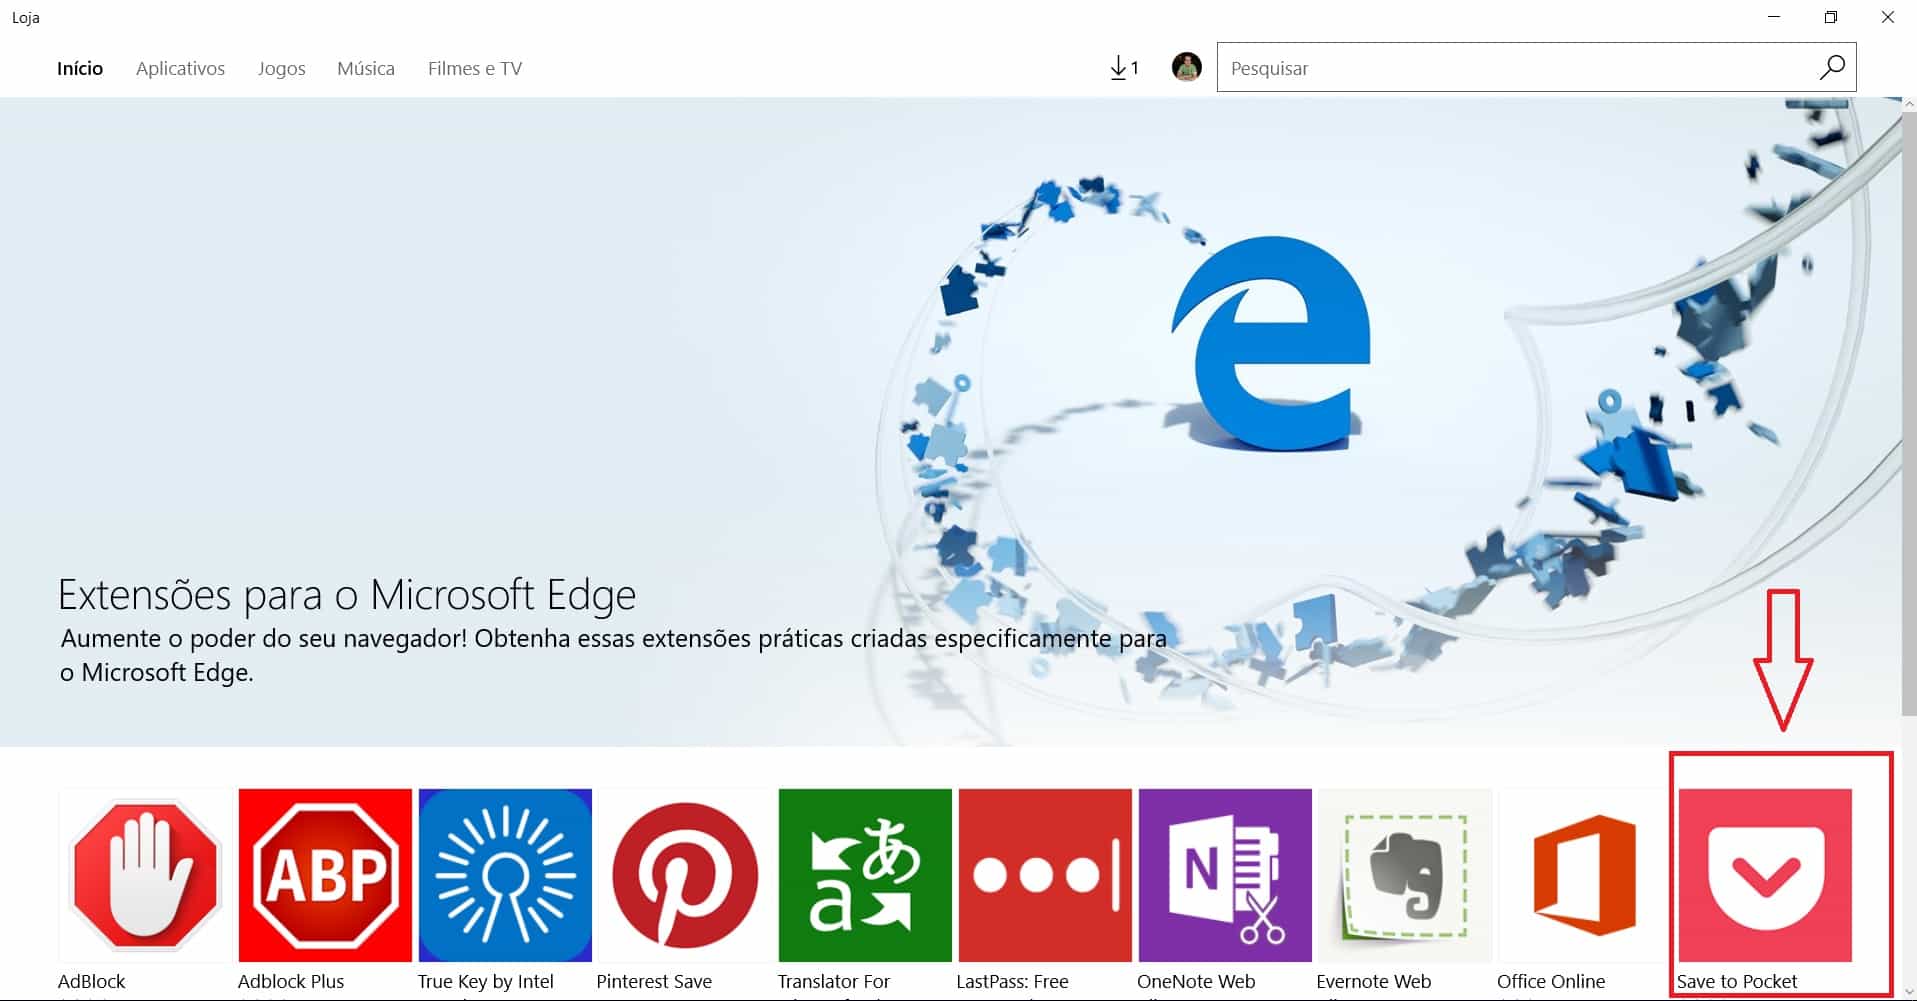The width and height of the screenshot is (1917, 1001).
Task: Close the Loja window
Action: pos(1888,17)
